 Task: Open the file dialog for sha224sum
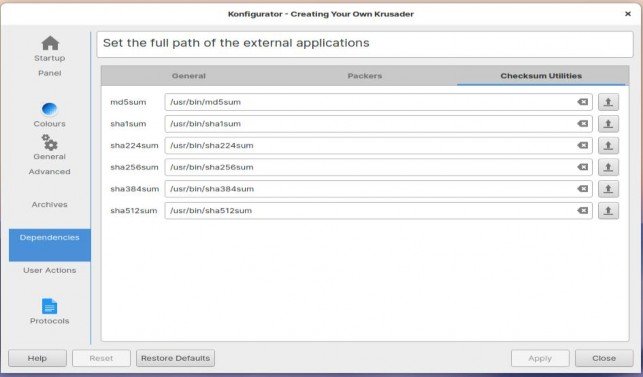click(x=608, y=146)
